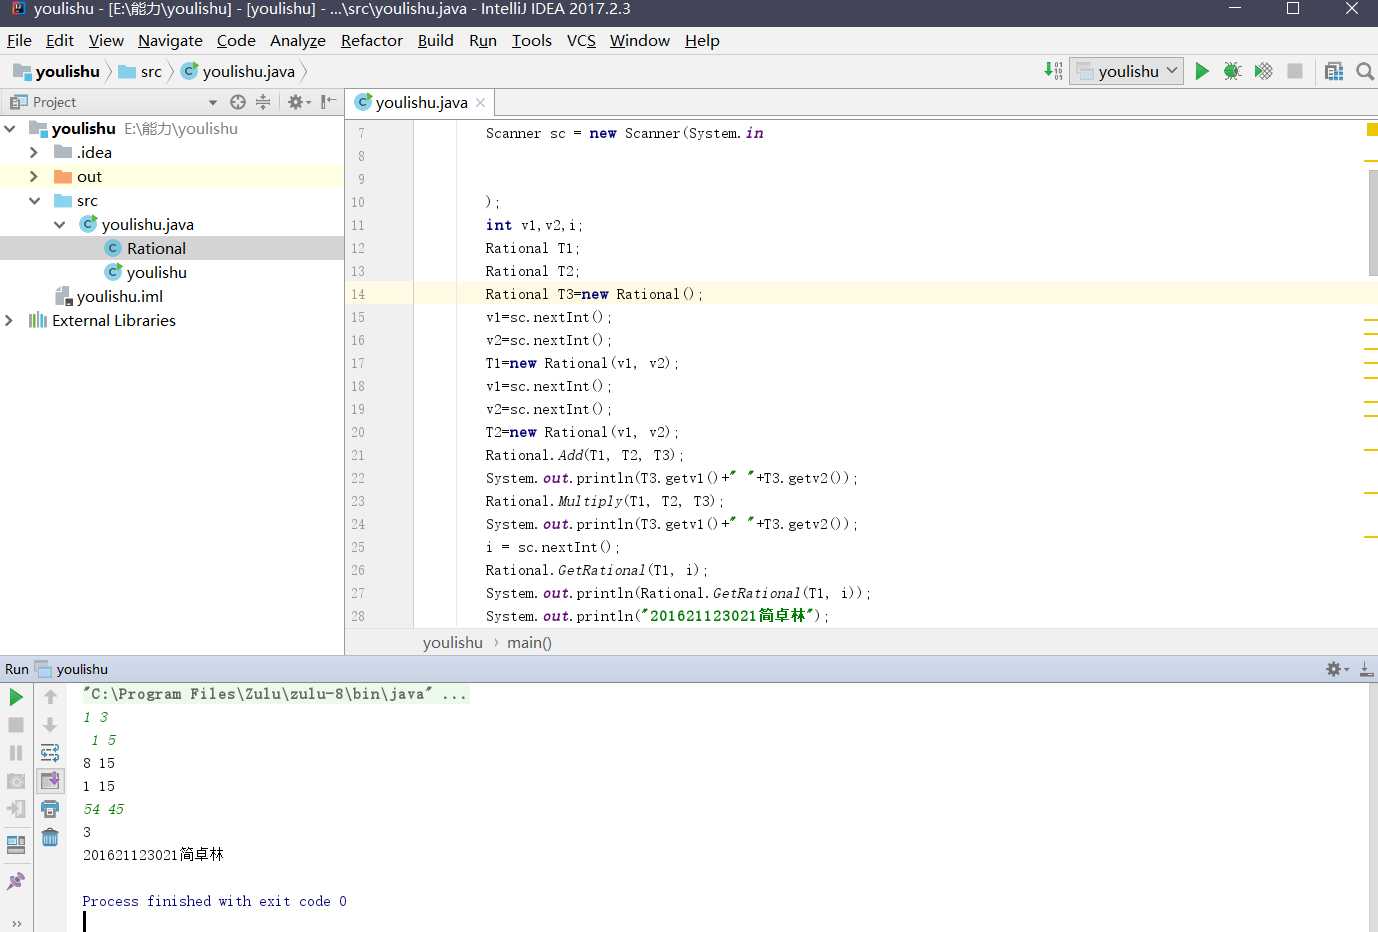Screen dimensions: 1378x932
Task: Expand External Libraries node
Action: pyautogui.click(x=9, y=320)
